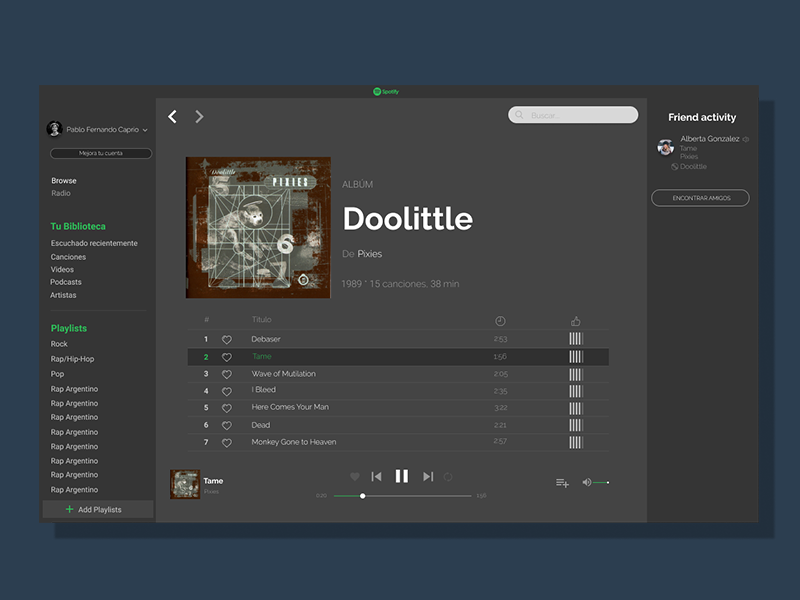Select the Rock playlist
Viewport: 800px width, 600px height.
coord(59,344)
